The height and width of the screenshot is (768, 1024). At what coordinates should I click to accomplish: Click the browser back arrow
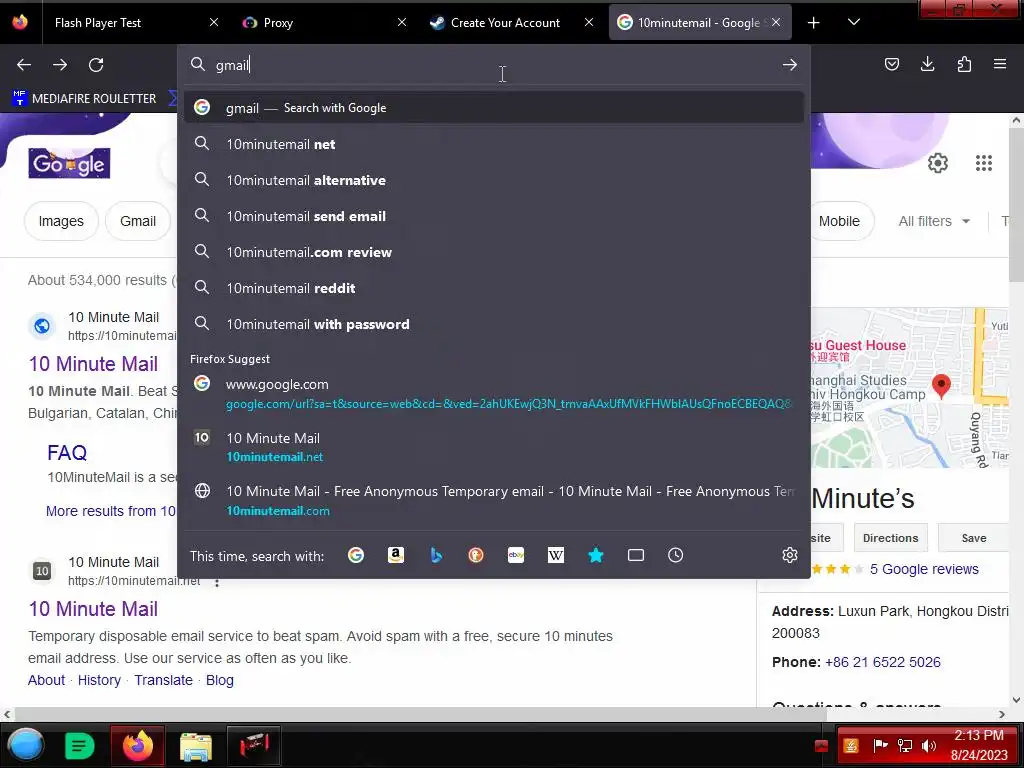[24, 65]
